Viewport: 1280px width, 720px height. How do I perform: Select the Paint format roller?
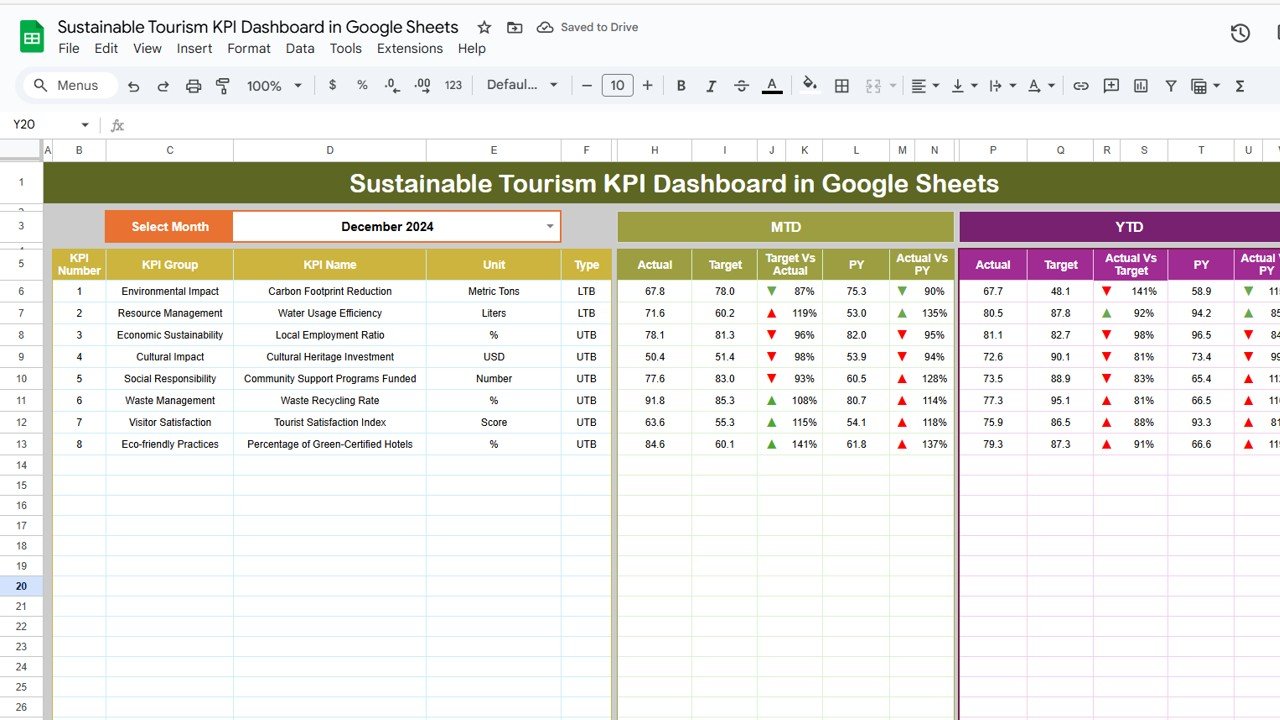[223, 86]
